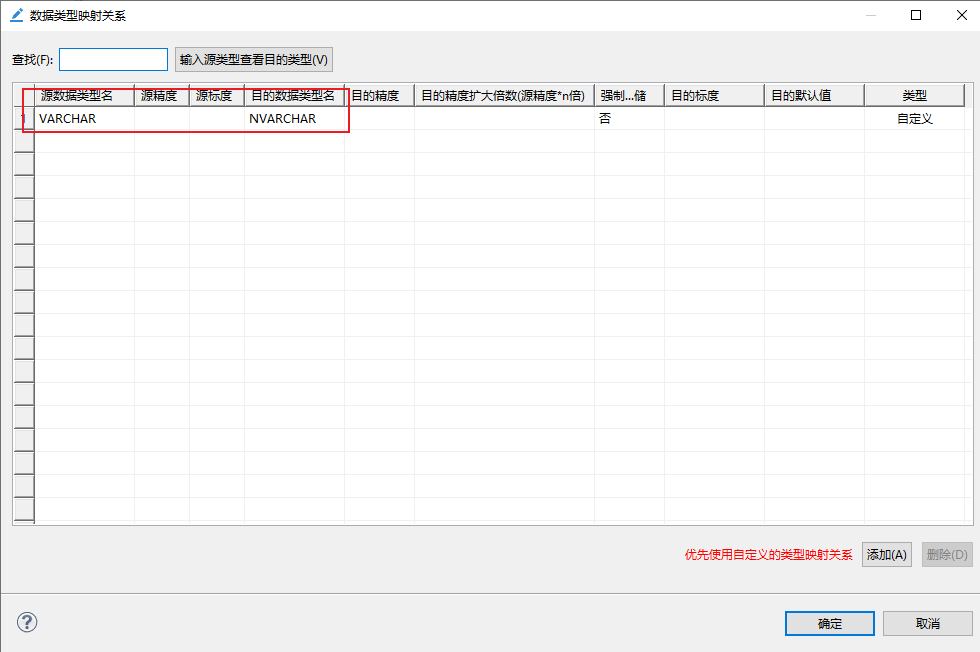Click the help question mark icon

tap(27, 622)
